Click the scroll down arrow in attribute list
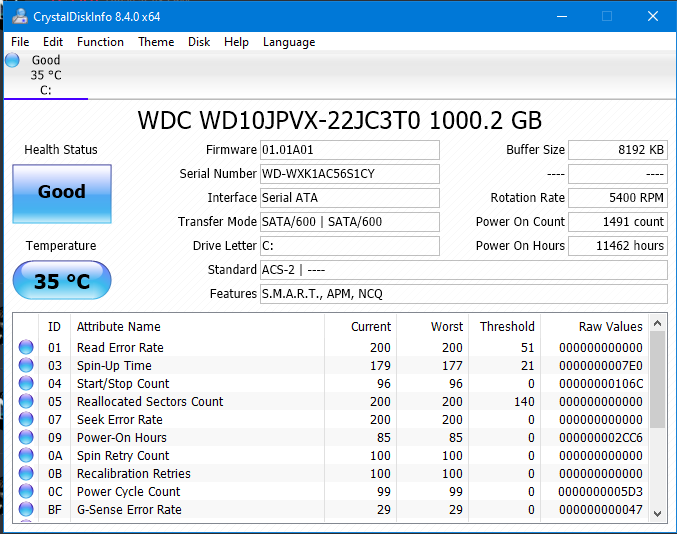 pyautogui.click(x=657, y=513)
